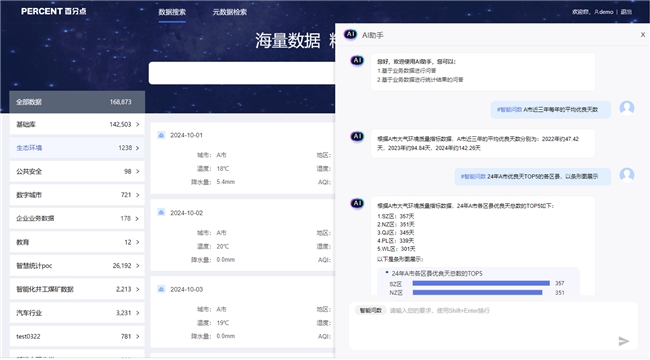This screenshot has height=360, width=650.
Task: Open the 2024-10-02 record title
Action: (187, 213)
